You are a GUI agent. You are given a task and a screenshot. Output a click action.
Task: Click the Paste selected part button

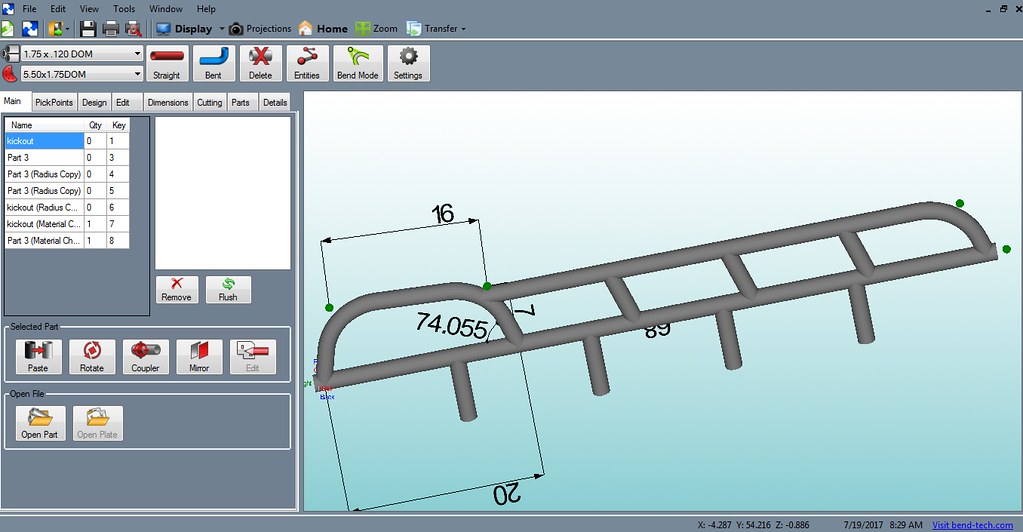coord(38,356)
